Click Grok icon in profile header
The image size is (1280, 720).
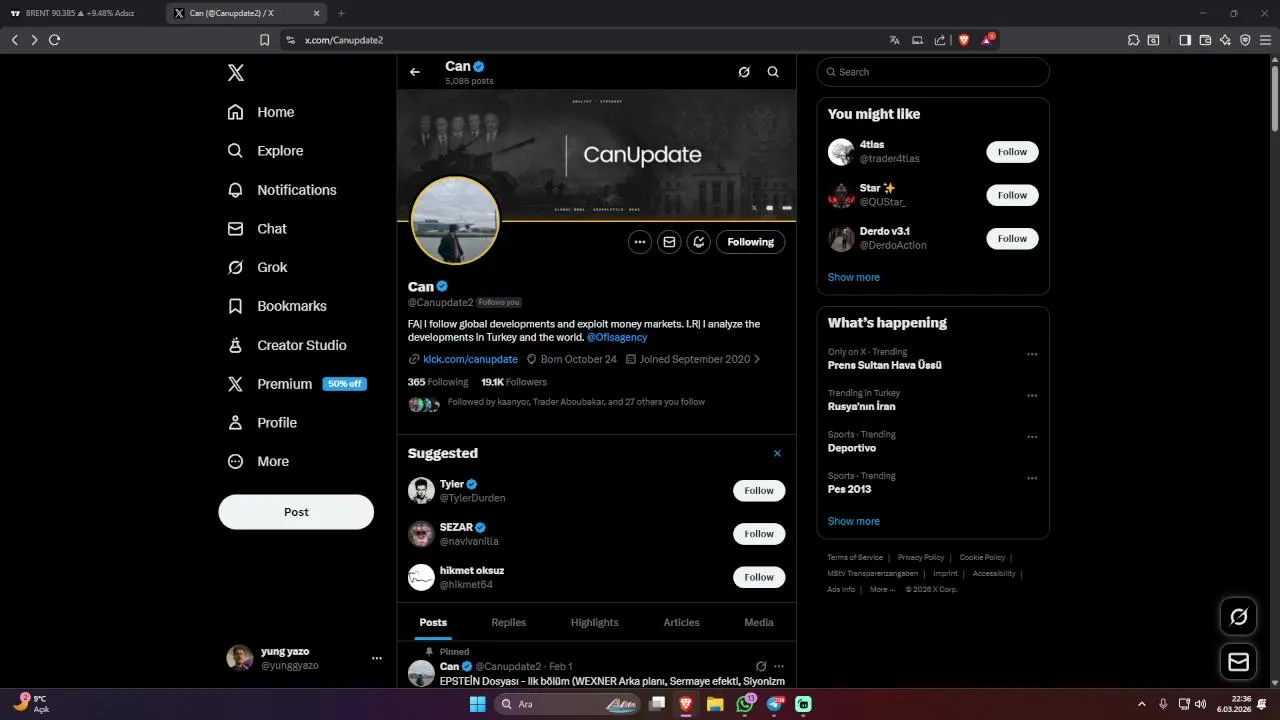click(744, 72)
